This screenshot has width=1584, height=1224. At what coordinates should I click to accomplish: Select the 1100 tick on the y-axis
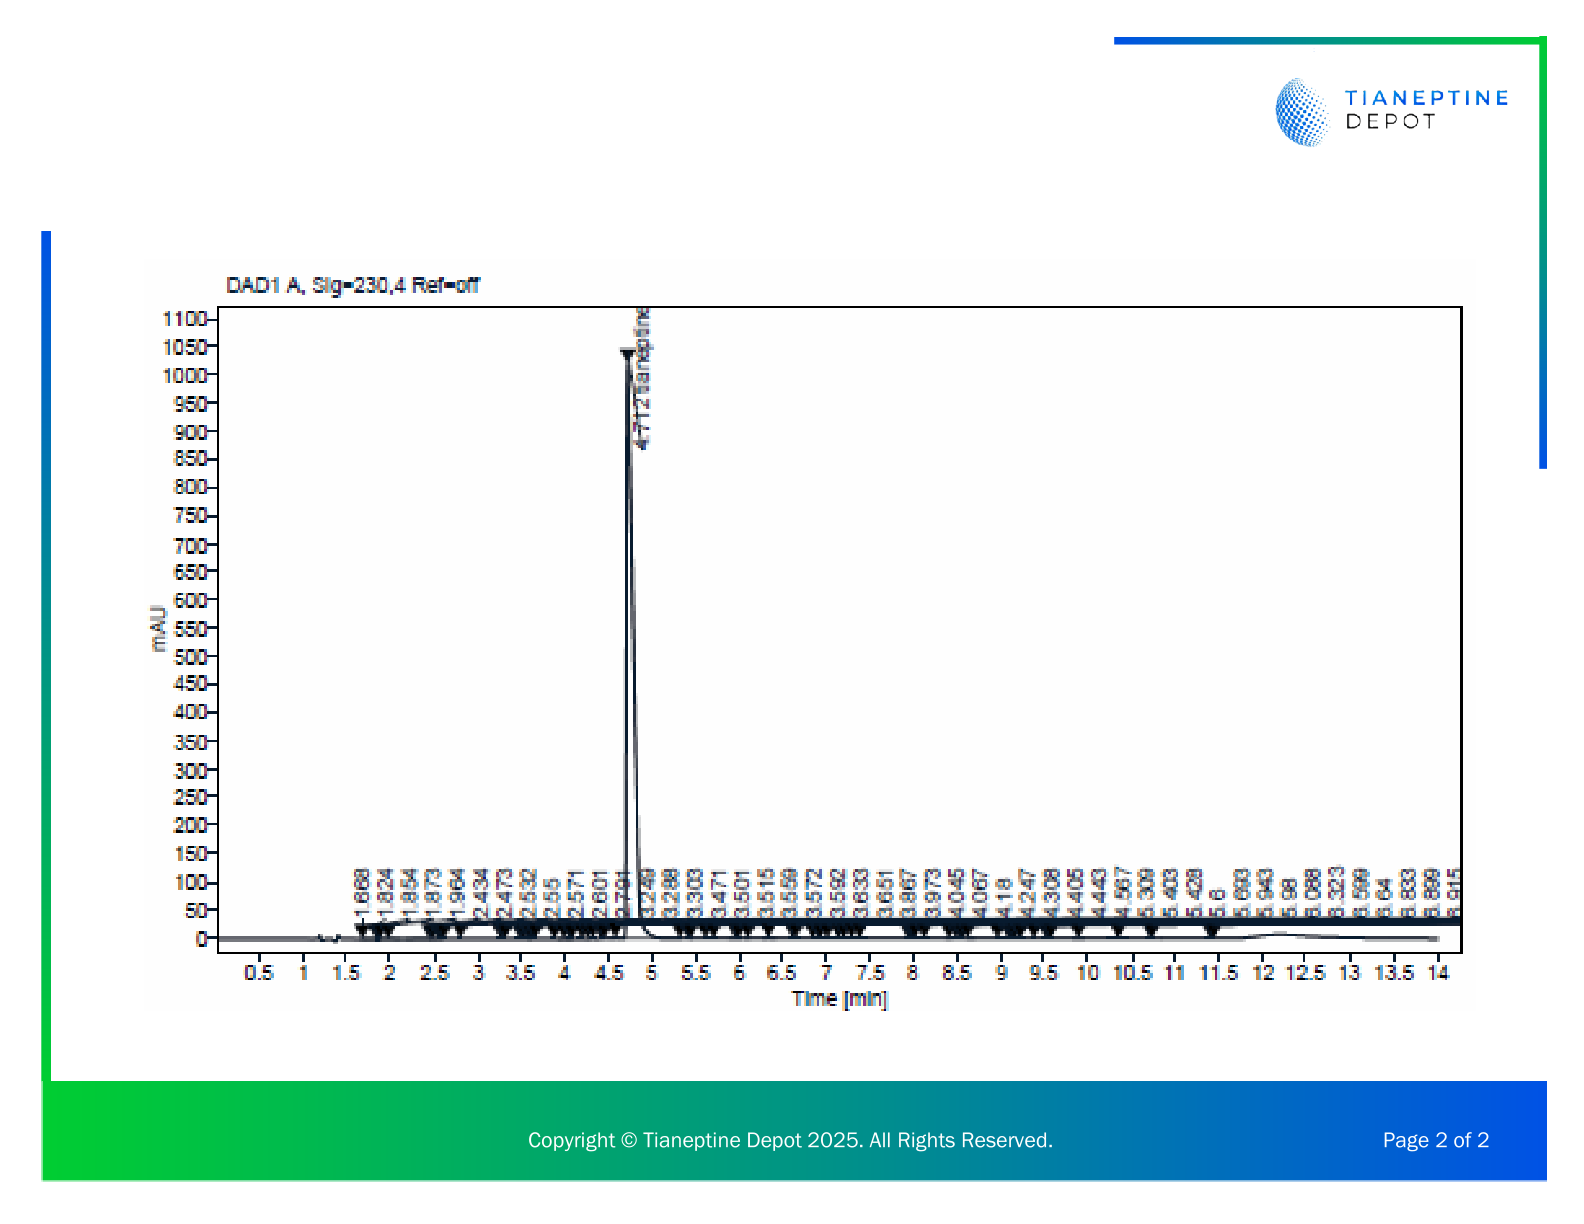(x=185, y=319)
